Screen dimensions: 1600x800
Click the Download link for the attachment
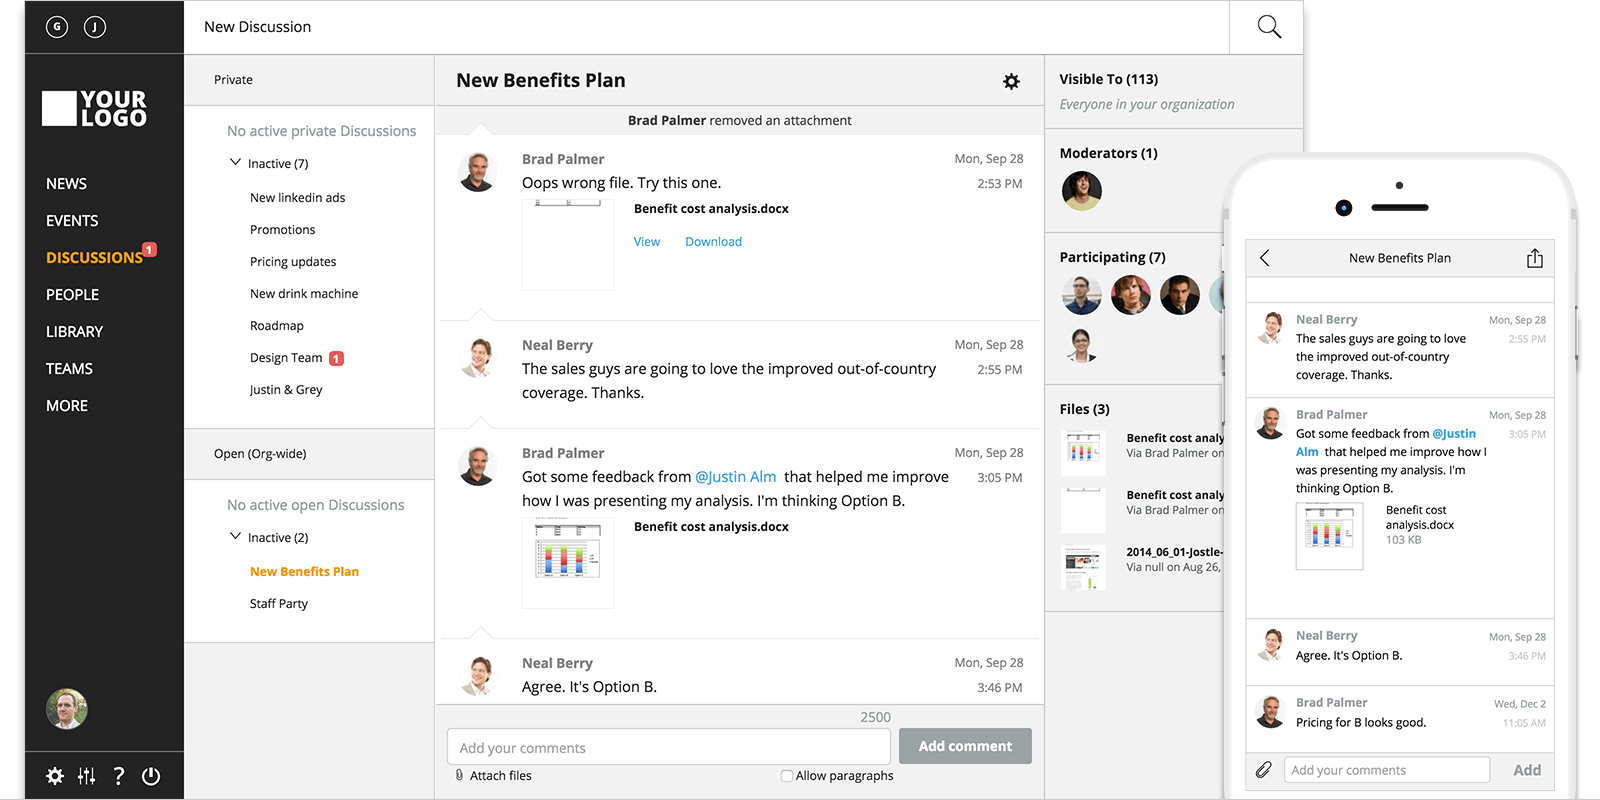pyautogui.click(x=713, y=242)
